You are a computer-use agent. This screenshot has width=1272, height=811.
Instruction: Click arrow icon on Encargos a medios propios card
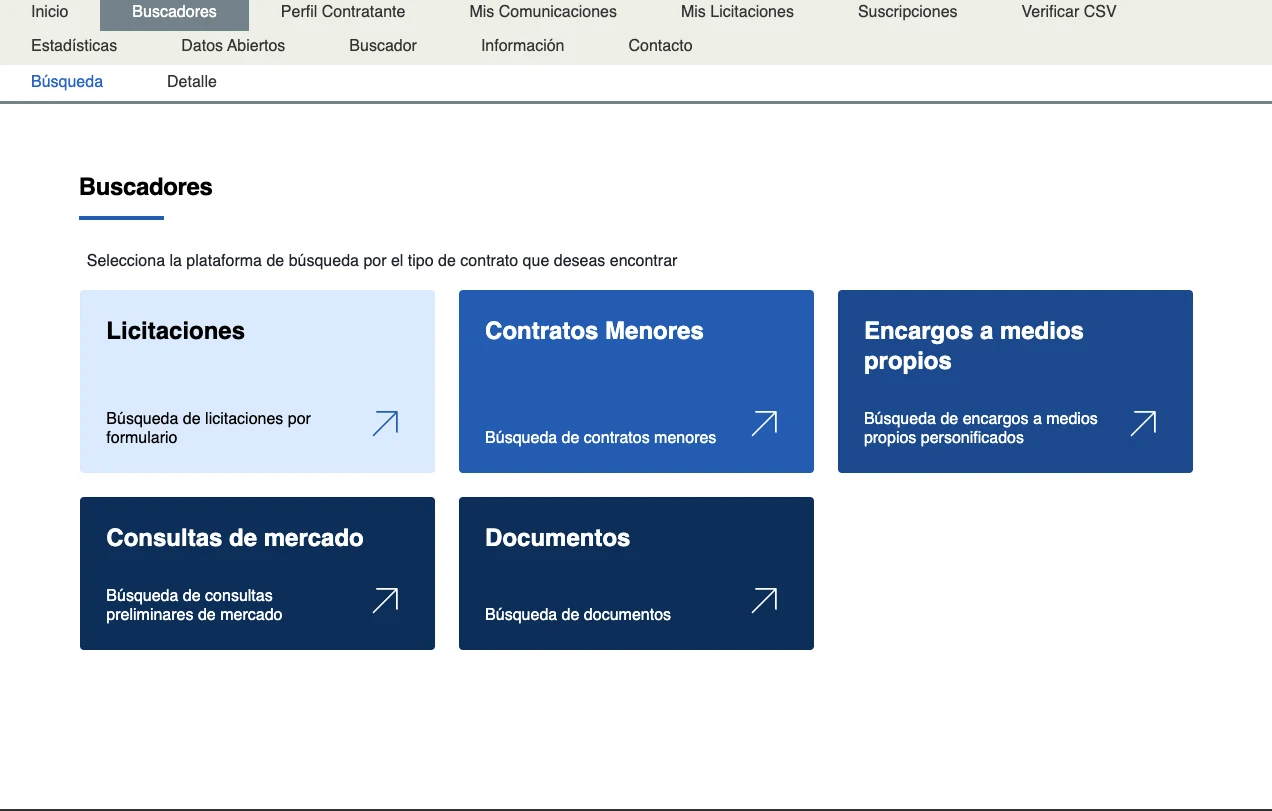tap(1143, 423)
